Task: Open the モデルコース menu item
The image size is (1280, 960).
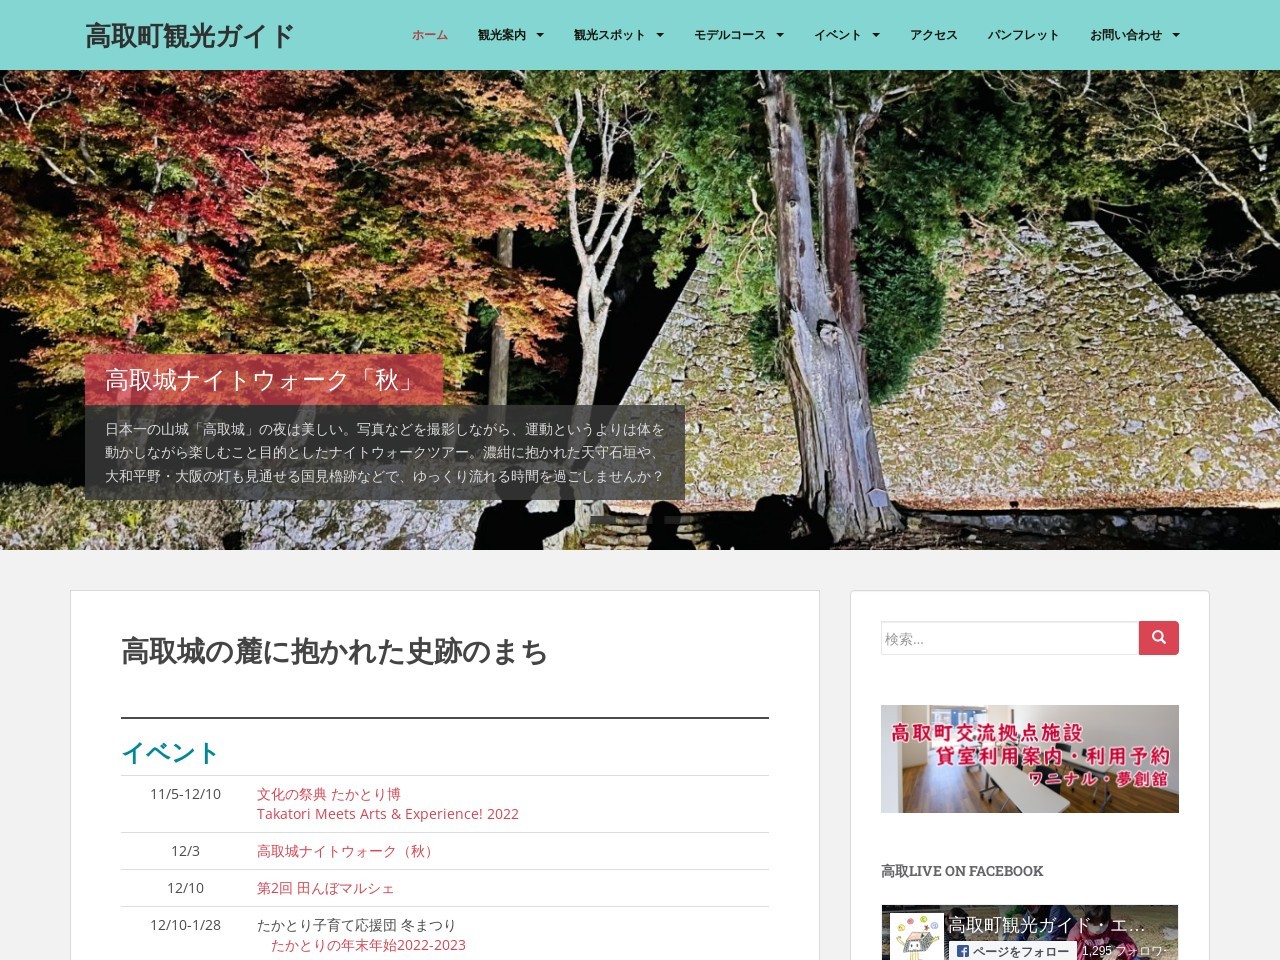Action: coord(730,35)
